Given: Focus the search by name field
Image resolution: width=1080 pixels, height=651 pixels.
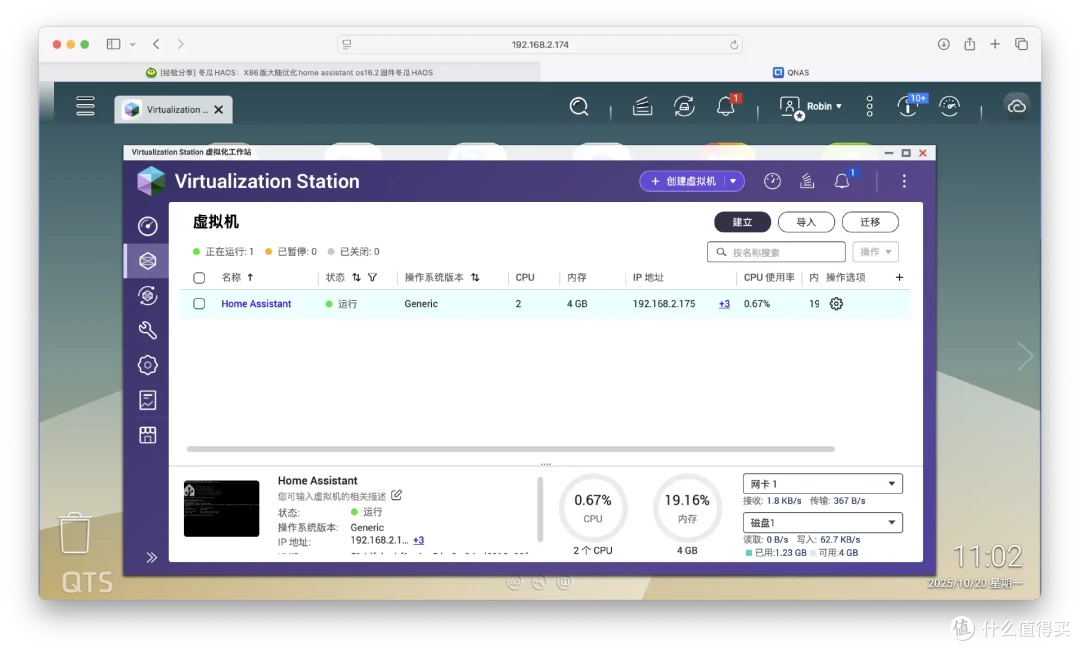Looking at the screenshot, I should pyautogui.click(x=776, y=252).
